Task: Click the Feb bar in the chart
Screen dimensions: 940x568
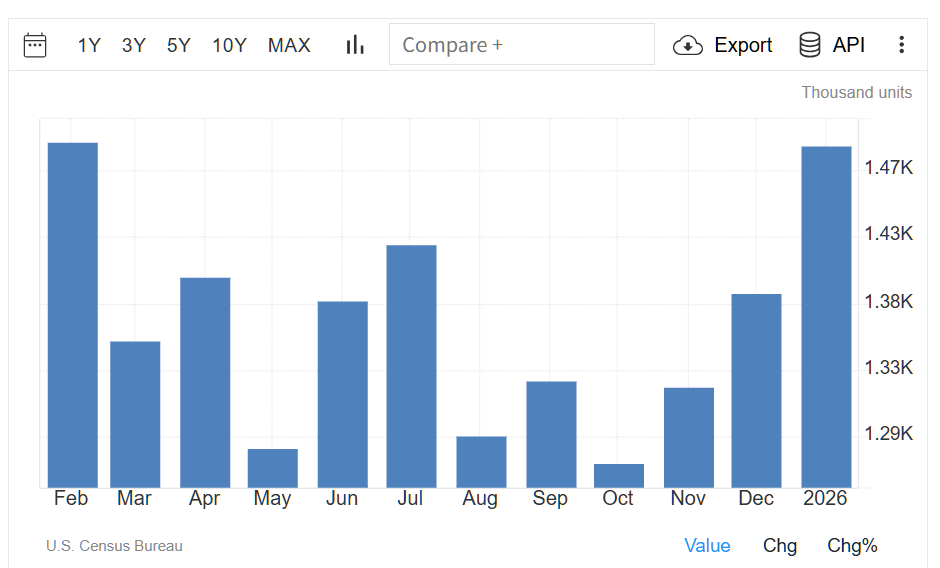Action: tap(73, 315)
